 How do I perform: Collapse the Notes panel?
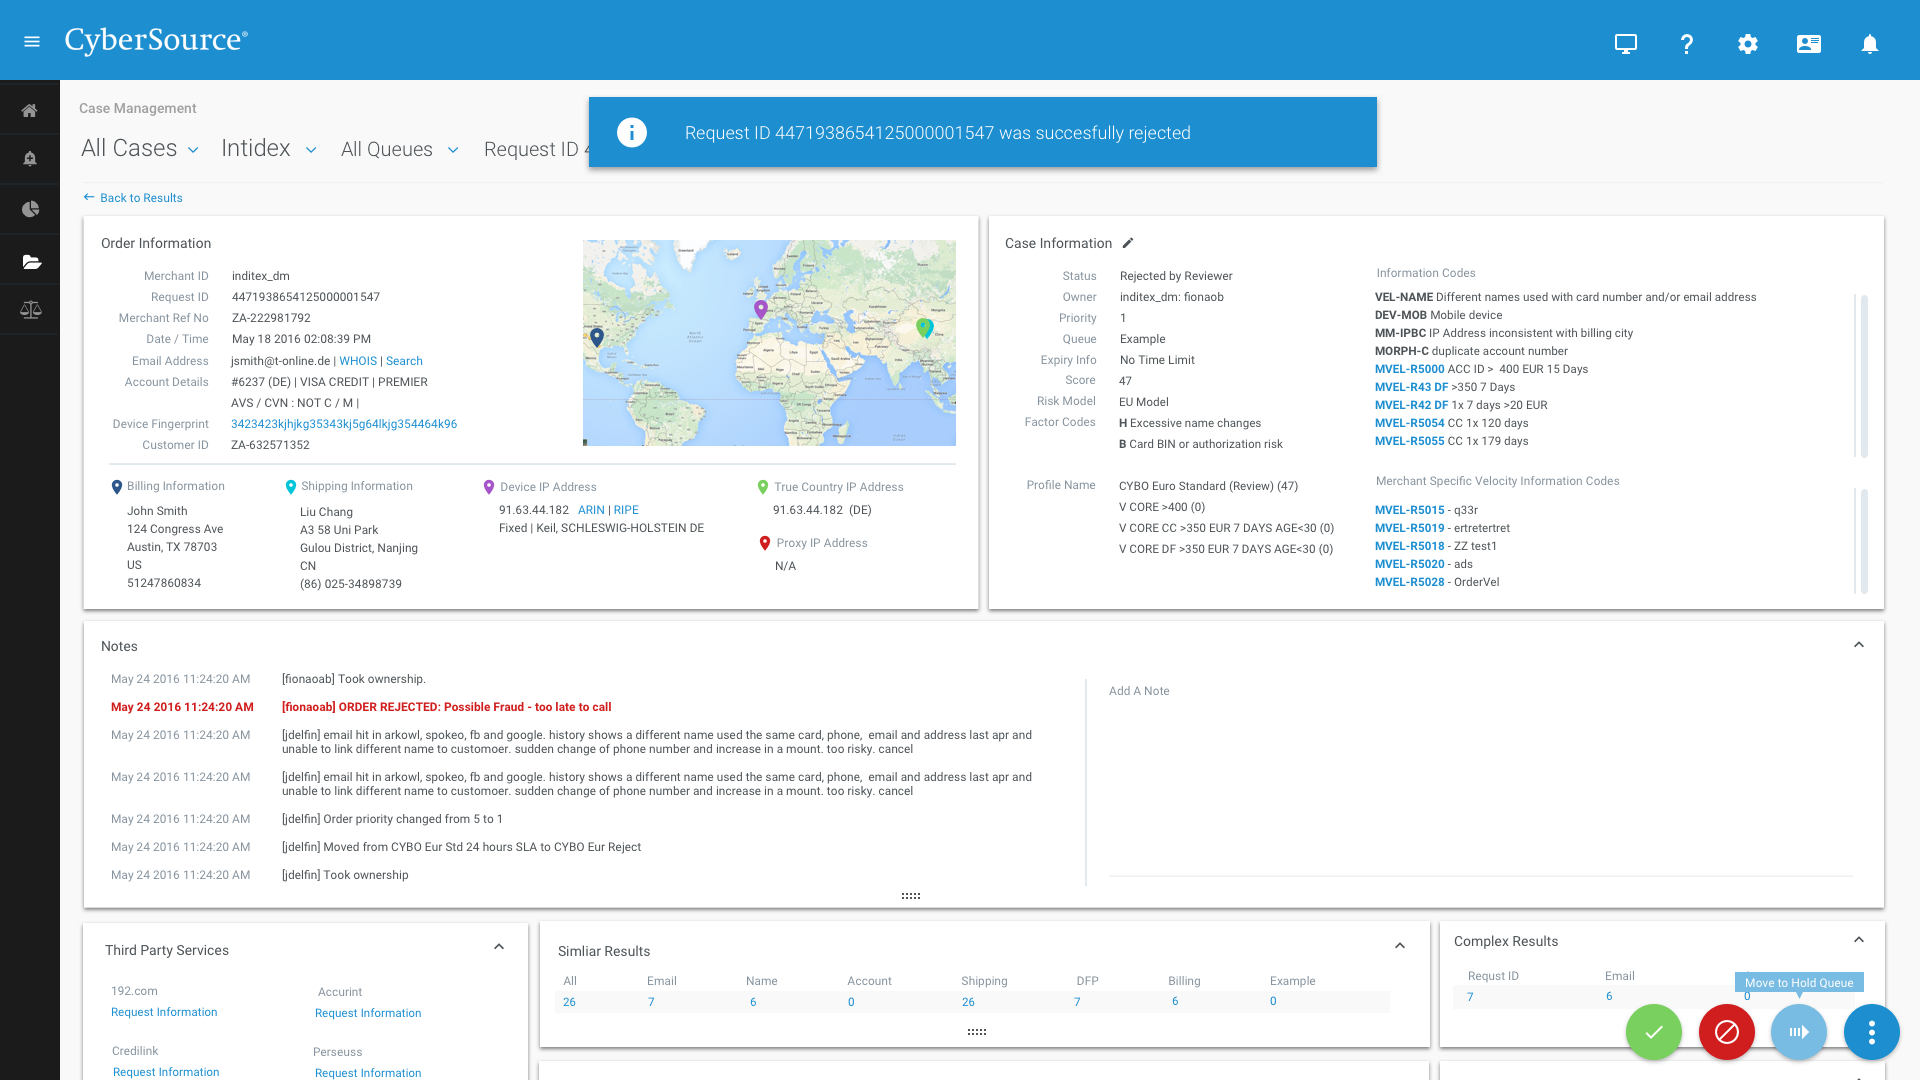point(1859,645)
